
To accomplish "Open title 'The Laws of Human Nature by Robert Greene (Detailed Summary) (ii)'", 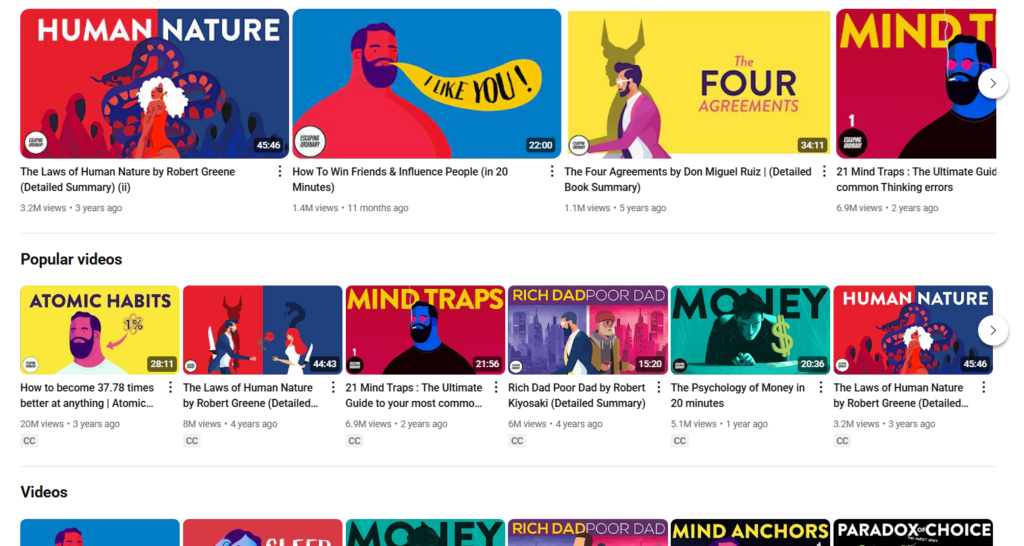I will (127, 179).
